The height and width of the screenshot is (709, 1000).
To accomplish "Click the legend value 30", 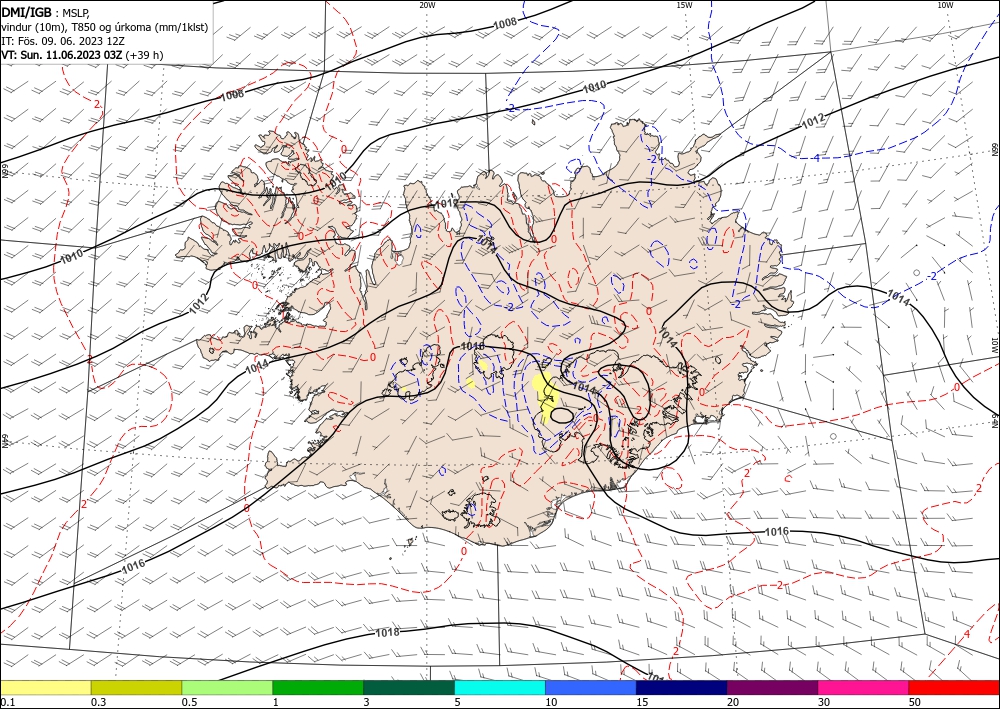I will pos(823,702).
